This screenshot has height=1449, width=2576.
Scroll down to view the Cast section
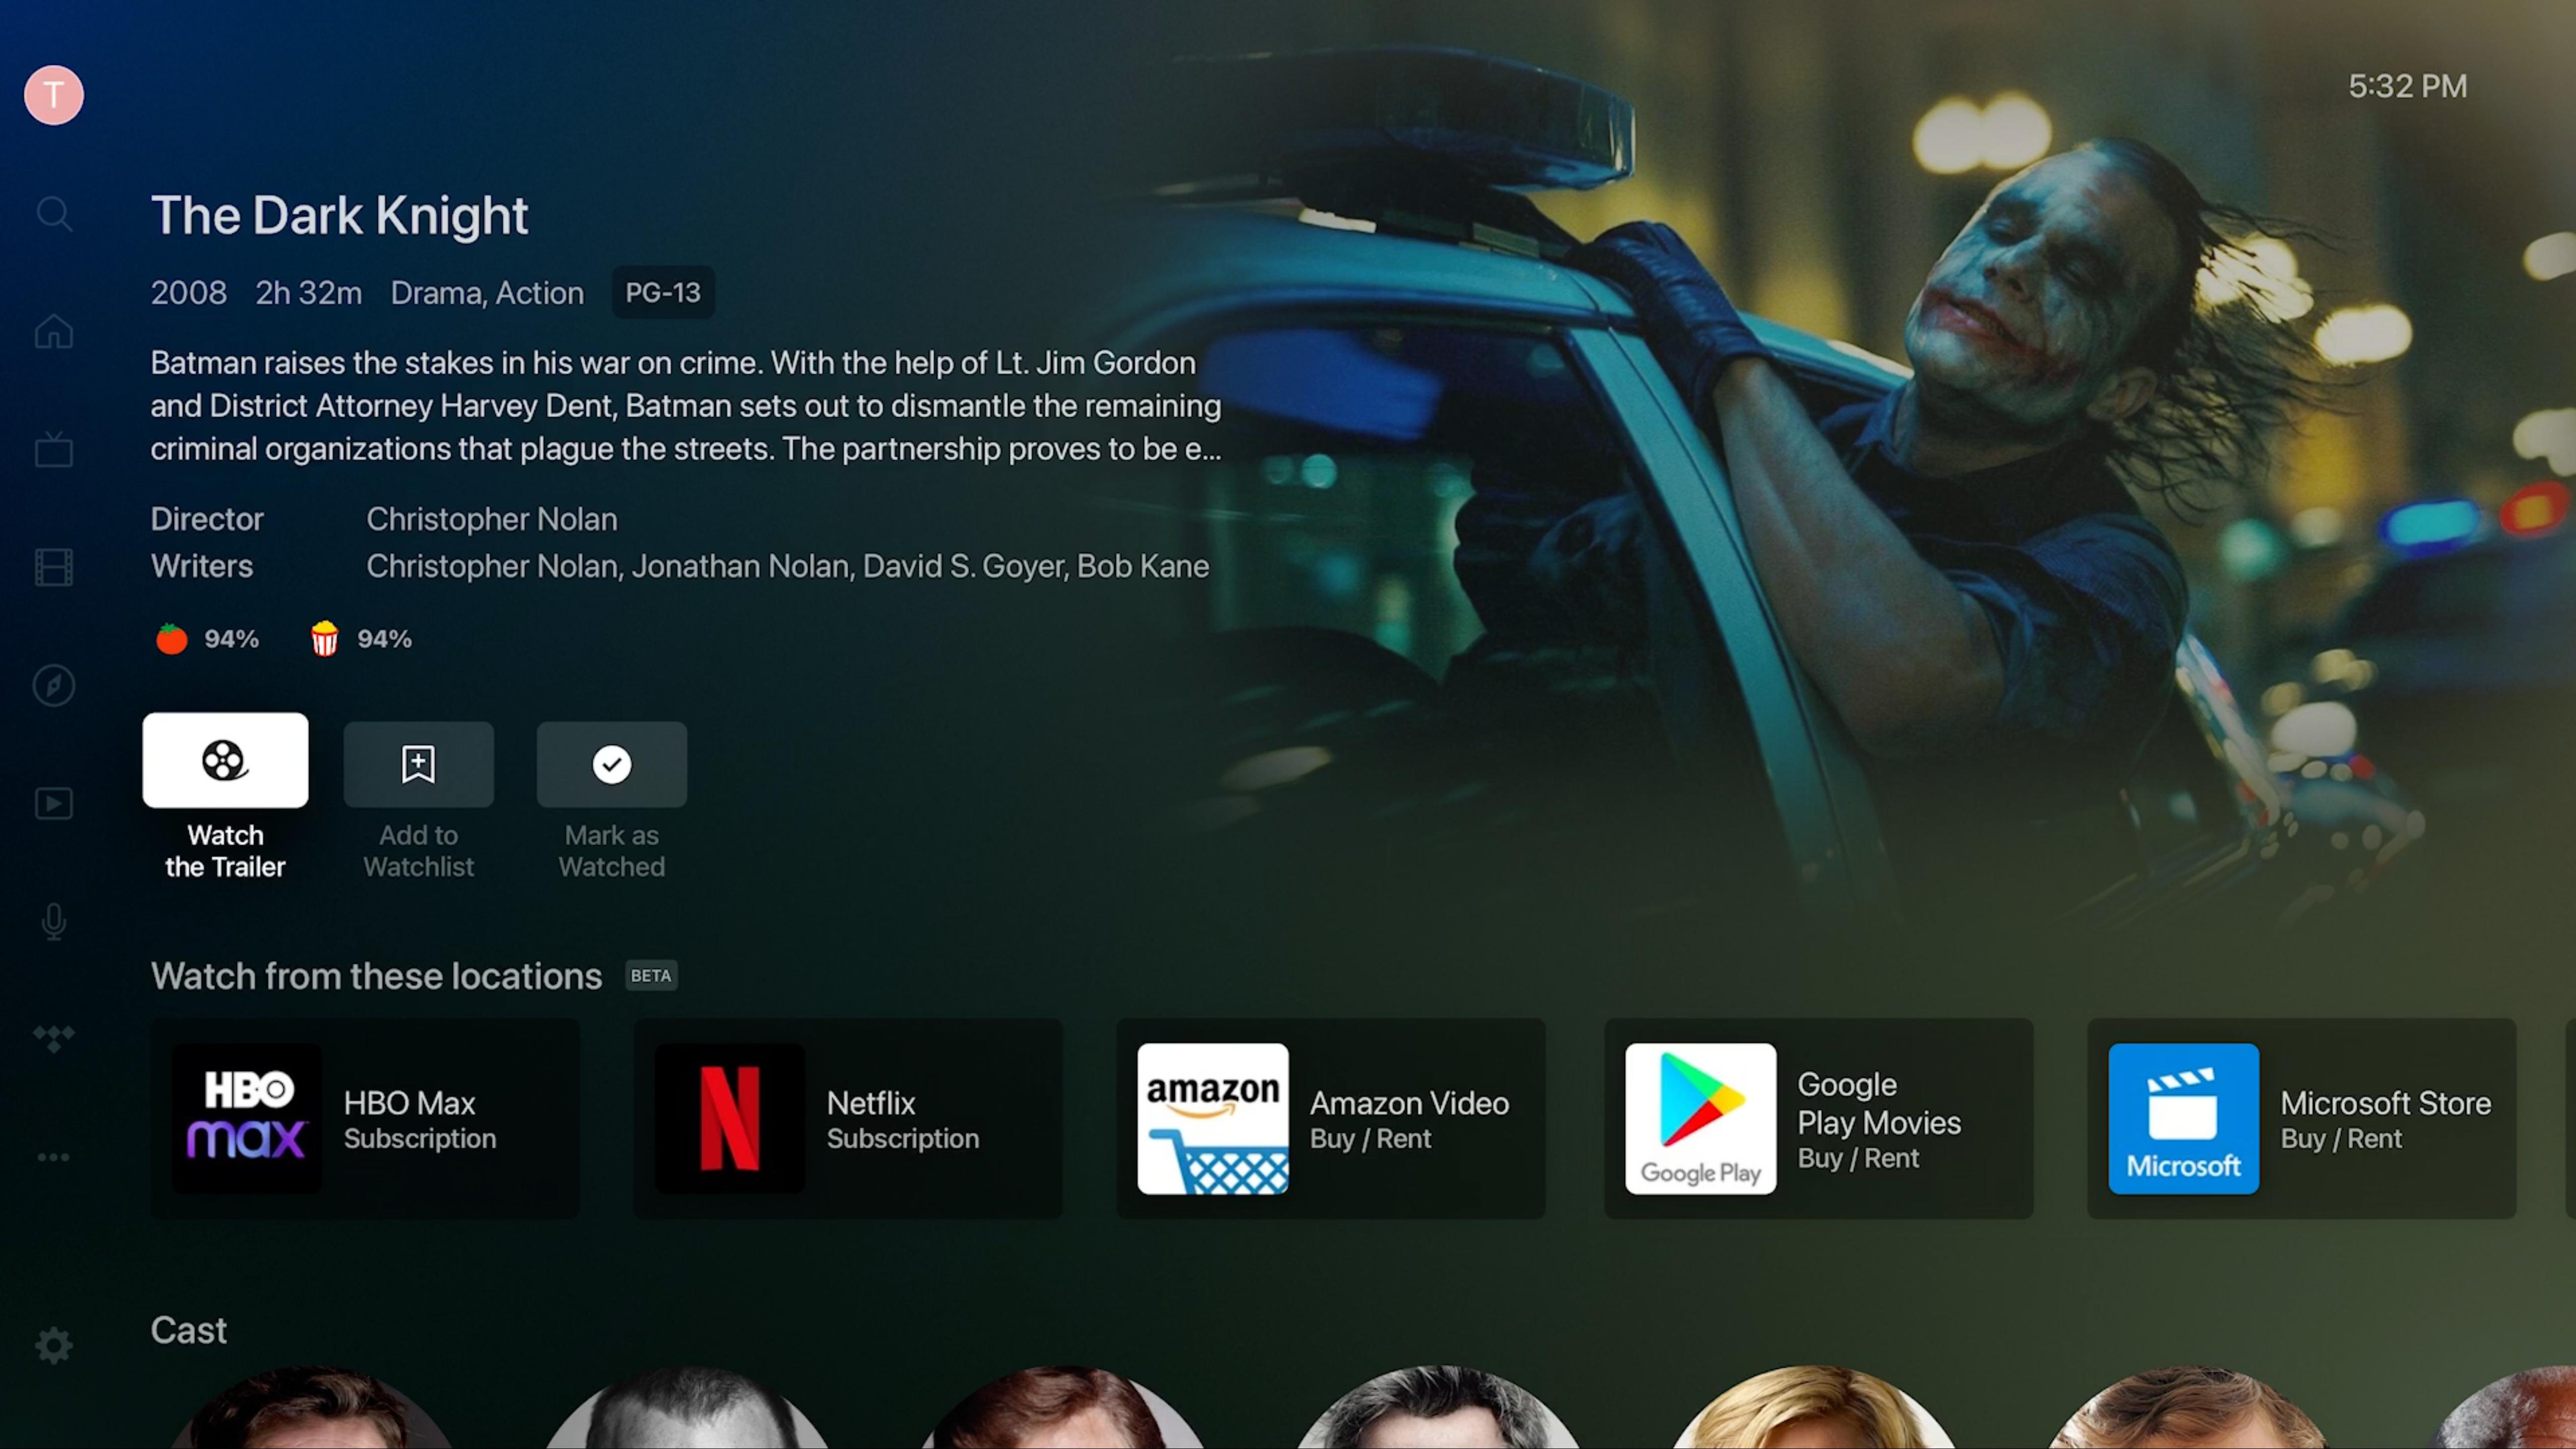pyautogui.click(x=189, y=1329)
